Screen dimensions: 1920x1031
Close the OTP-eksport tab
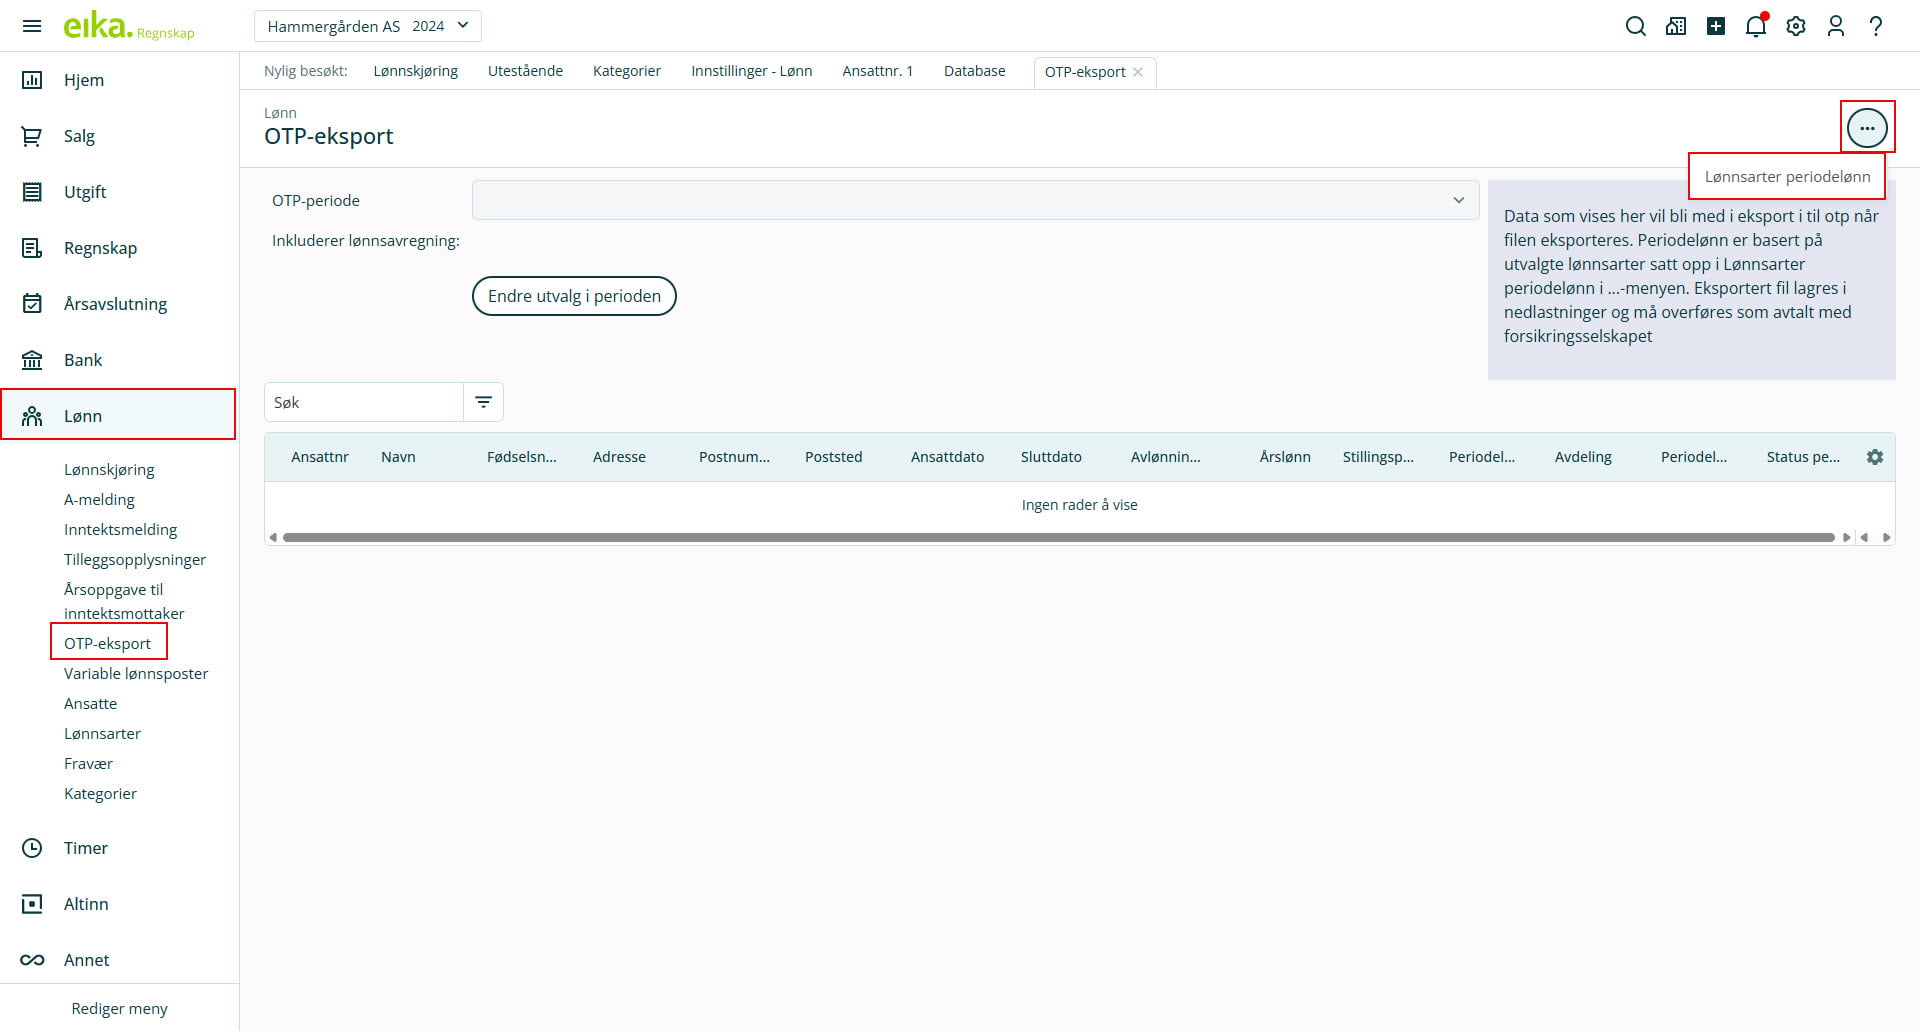[1138, 72]
